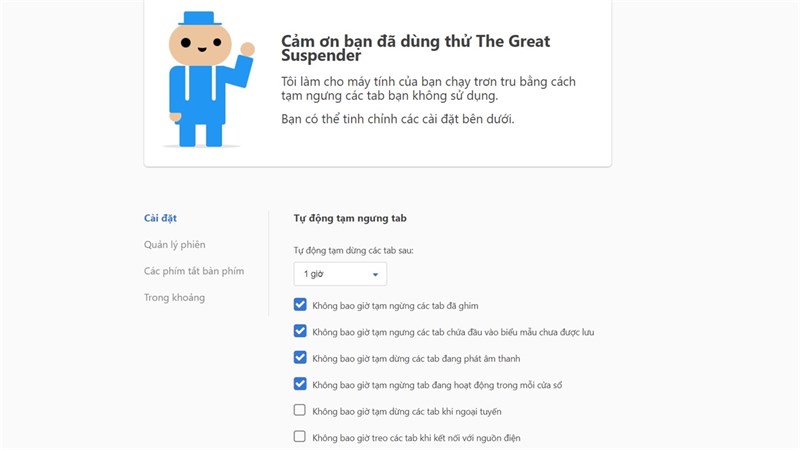Screen dimensions: 800x450
Task: Select 'Trong khoảng' in the sidebar
Action: coord(174,297)
